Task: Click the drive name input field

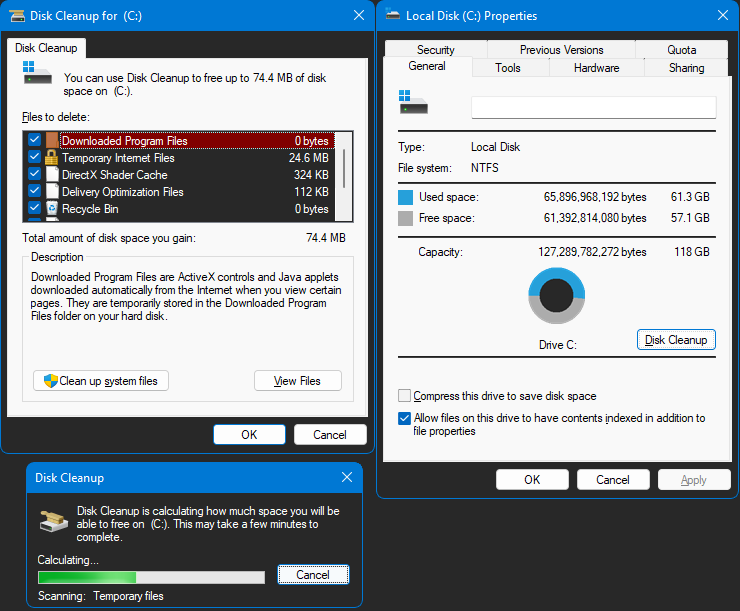Action: [x=594, y=108]
